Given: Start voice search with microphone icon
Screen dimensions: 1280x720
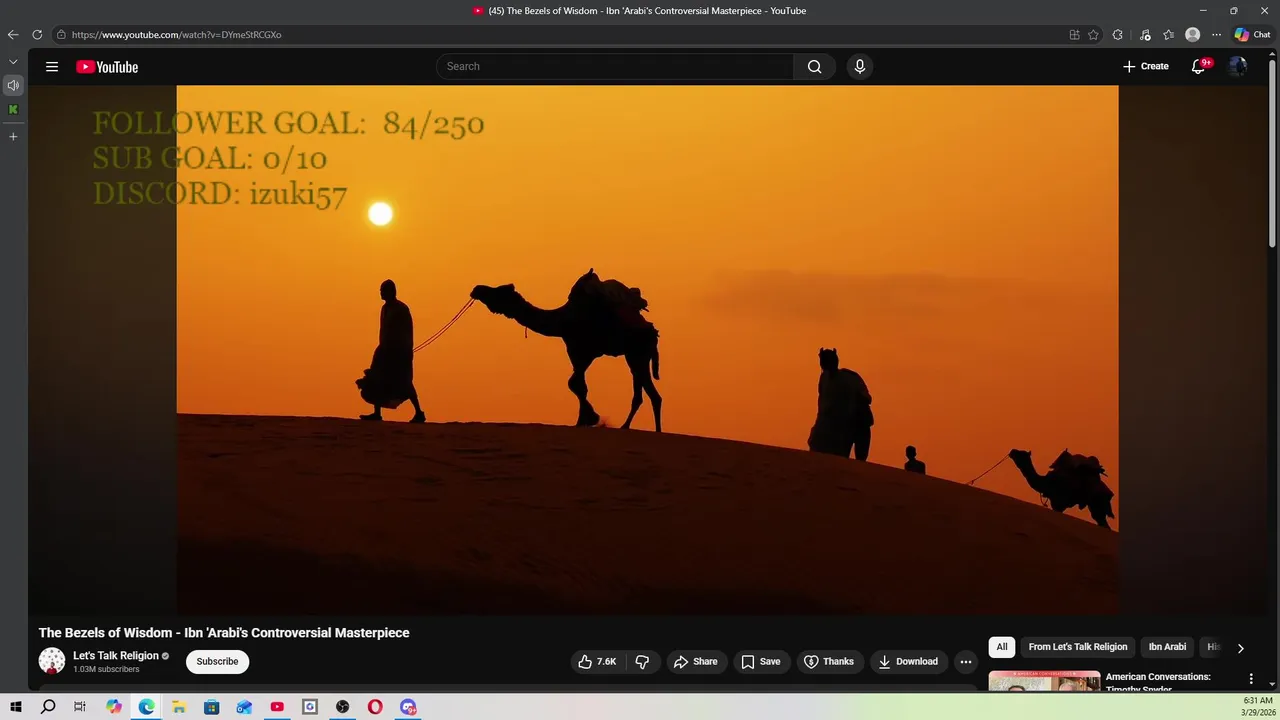Looking at the screenshot, I should click(859, 67).
